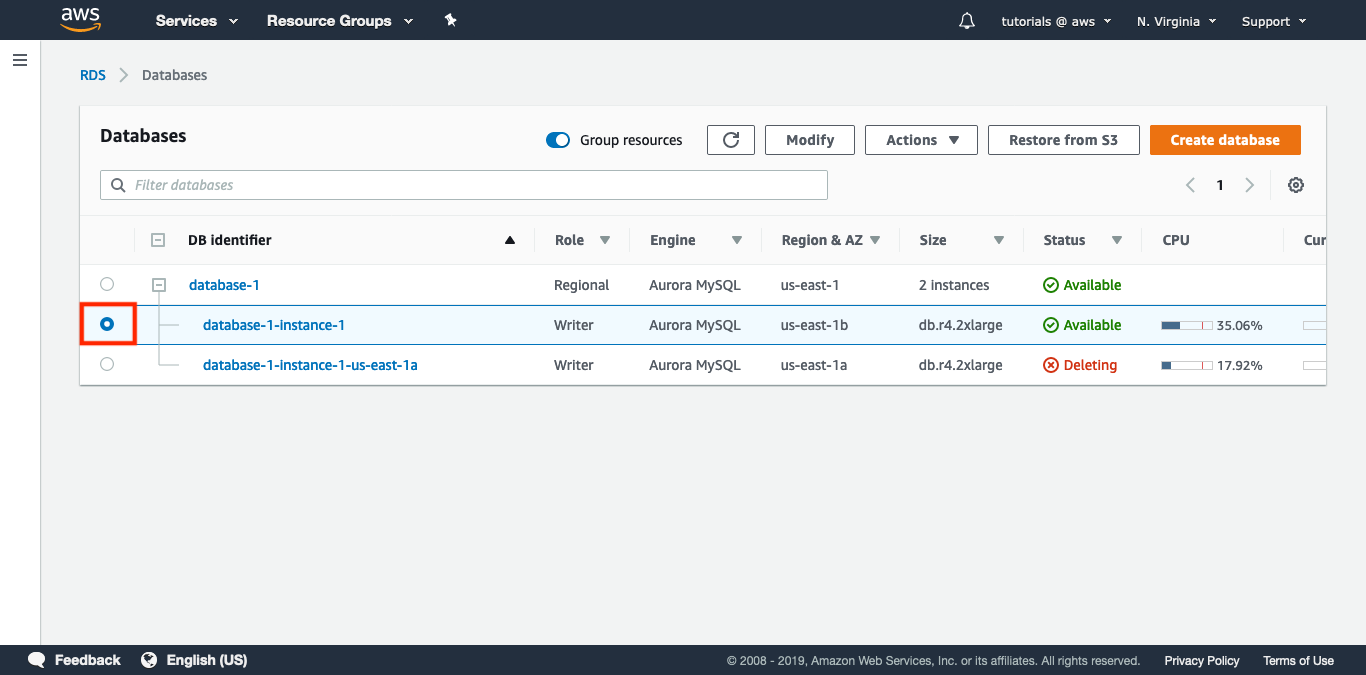Click the Regional role cell
This screenshot has width=1366, height=675.
tap(581, 285)
